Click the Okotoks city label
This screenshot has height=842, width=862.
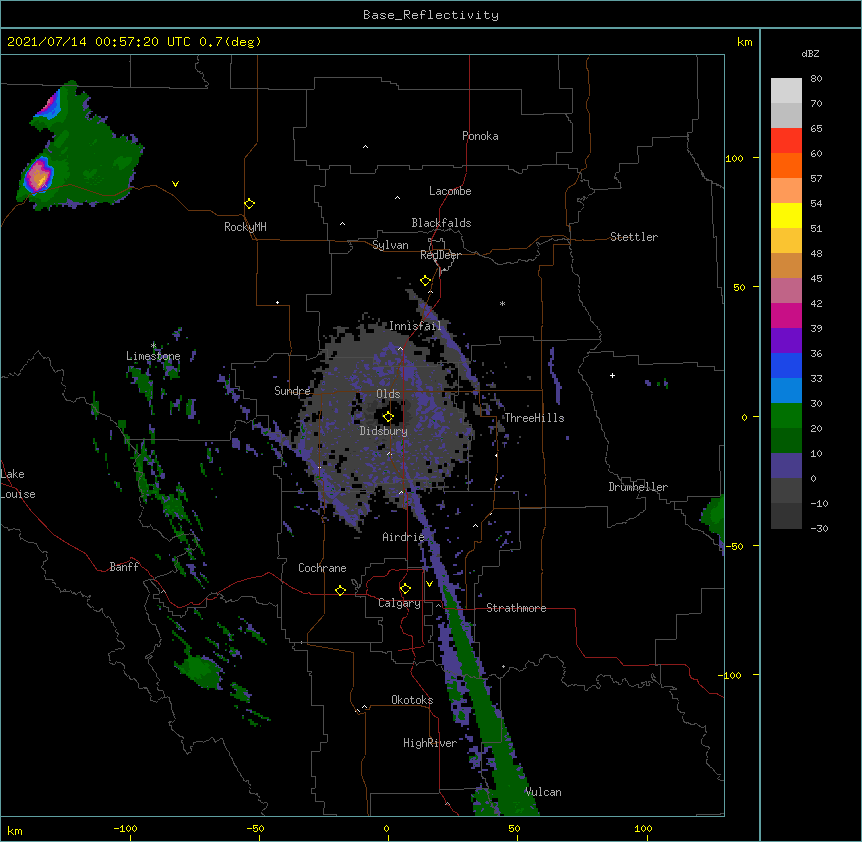point(412,700)
